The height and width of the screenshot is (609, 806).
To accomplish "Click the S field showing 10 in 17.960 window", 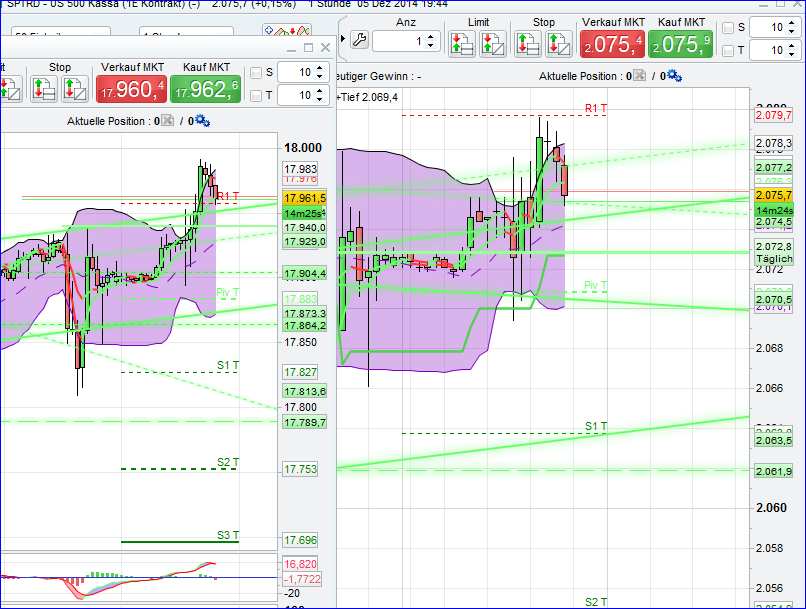I will [x=303, y=72].
